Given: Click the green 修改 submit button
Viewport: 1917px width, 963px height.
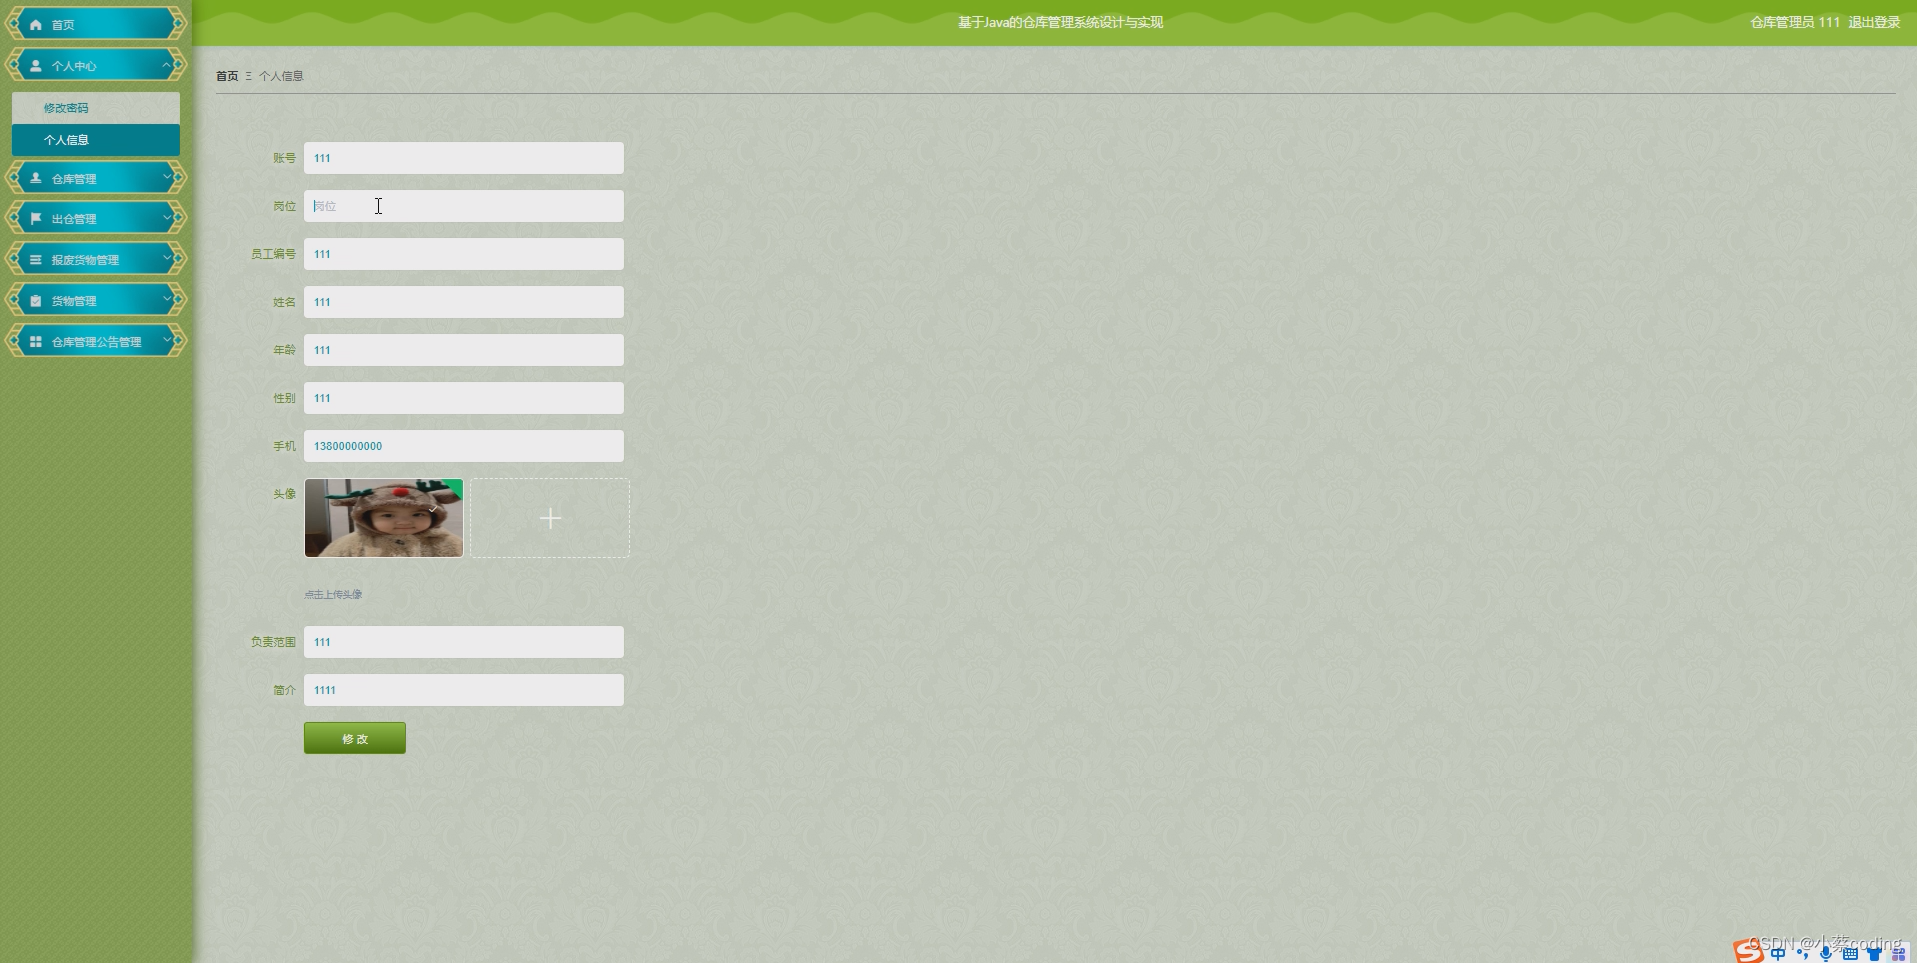Looking at the screenshot, I should point(355,738).
